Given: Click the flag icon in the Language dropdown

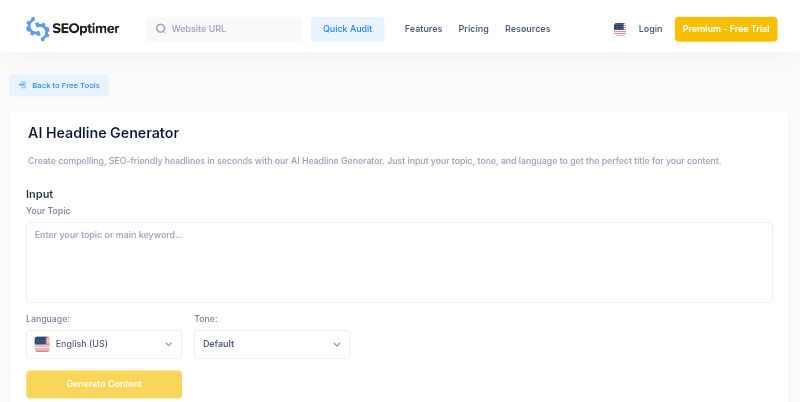Looking at the screenshot, I should 42,344.
